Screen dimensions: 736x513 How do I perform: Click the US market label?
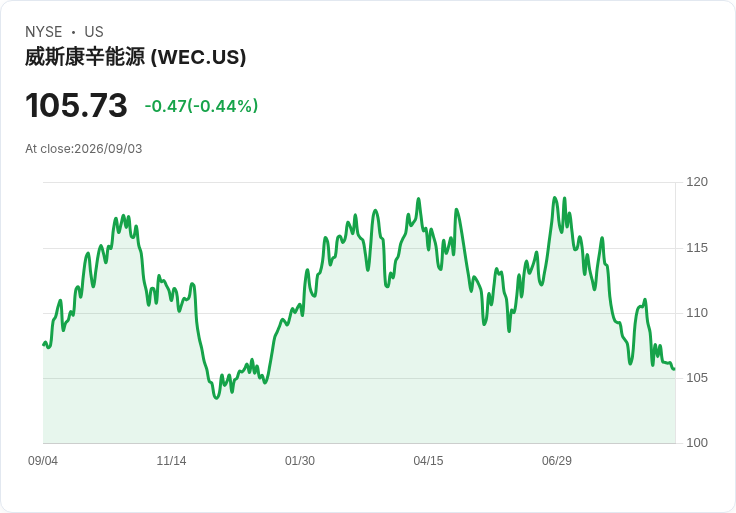point(94,32)
